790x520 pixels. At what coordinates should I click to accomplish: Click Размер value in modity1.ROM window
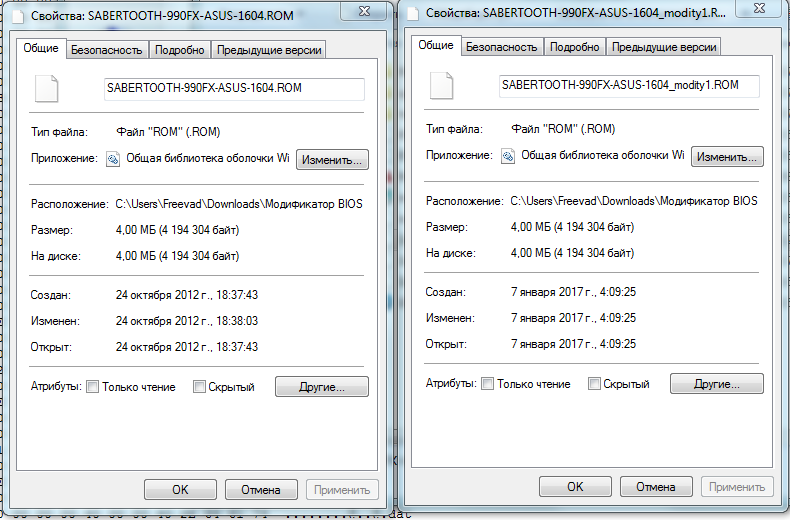[x=572, y=227]
